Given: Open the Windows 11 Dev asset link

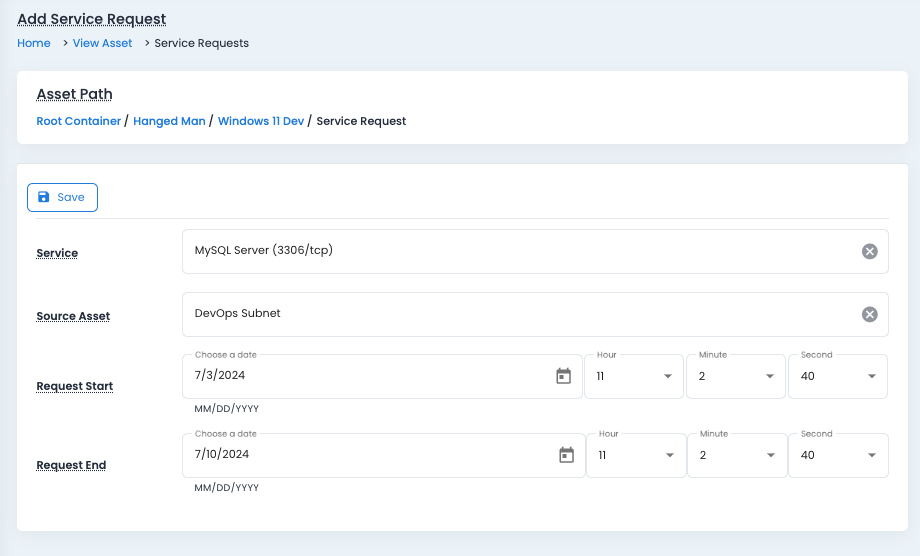Looking at the screenshot, I should coord(260,121).
